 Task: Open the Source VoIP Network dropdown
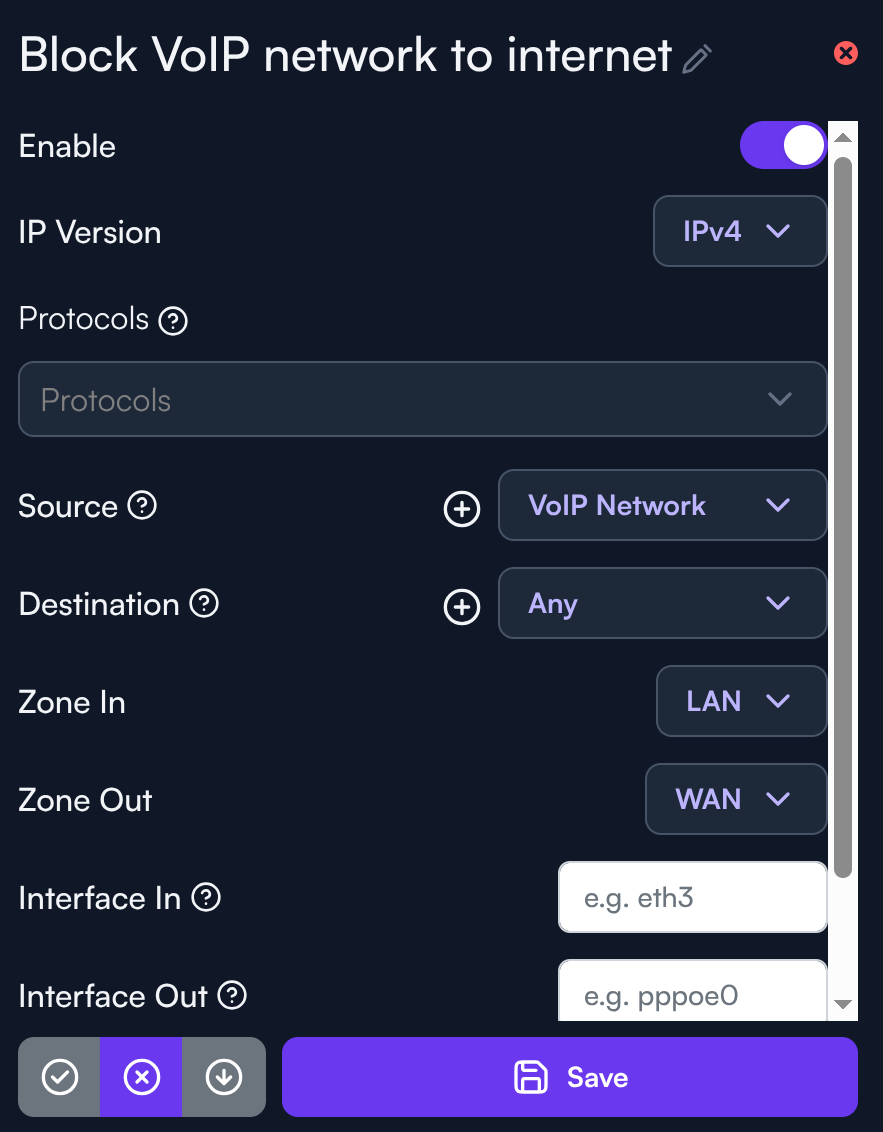click(x=662, y=506)
